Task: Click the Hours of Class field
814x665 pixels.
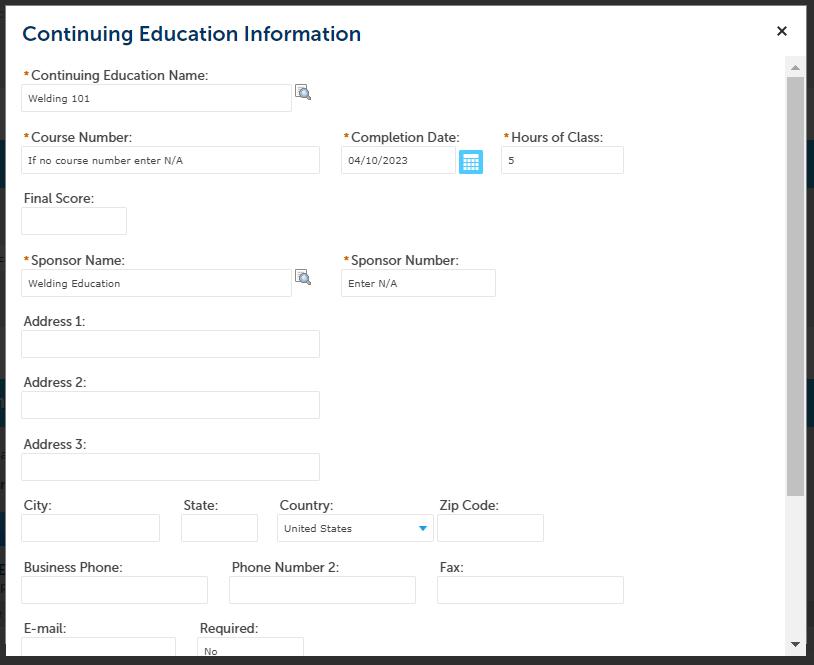Action: coord(562,160)
